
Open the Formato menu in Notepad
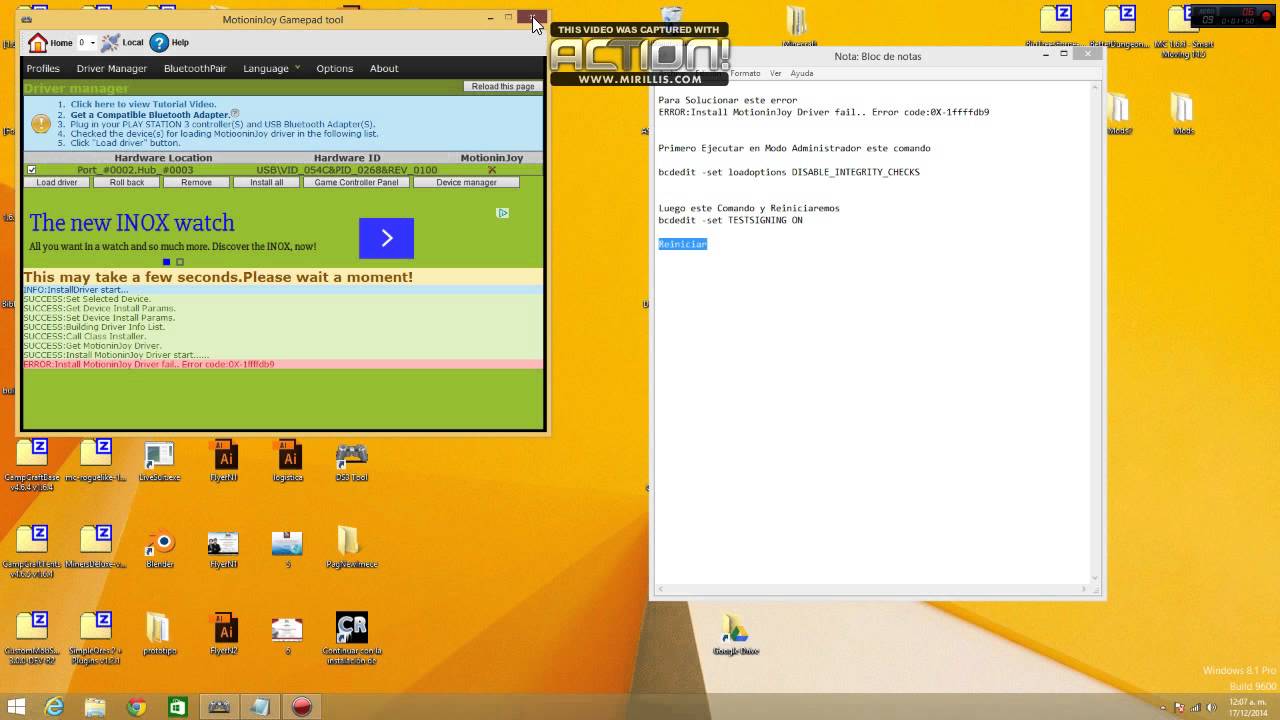click(746, 73)
